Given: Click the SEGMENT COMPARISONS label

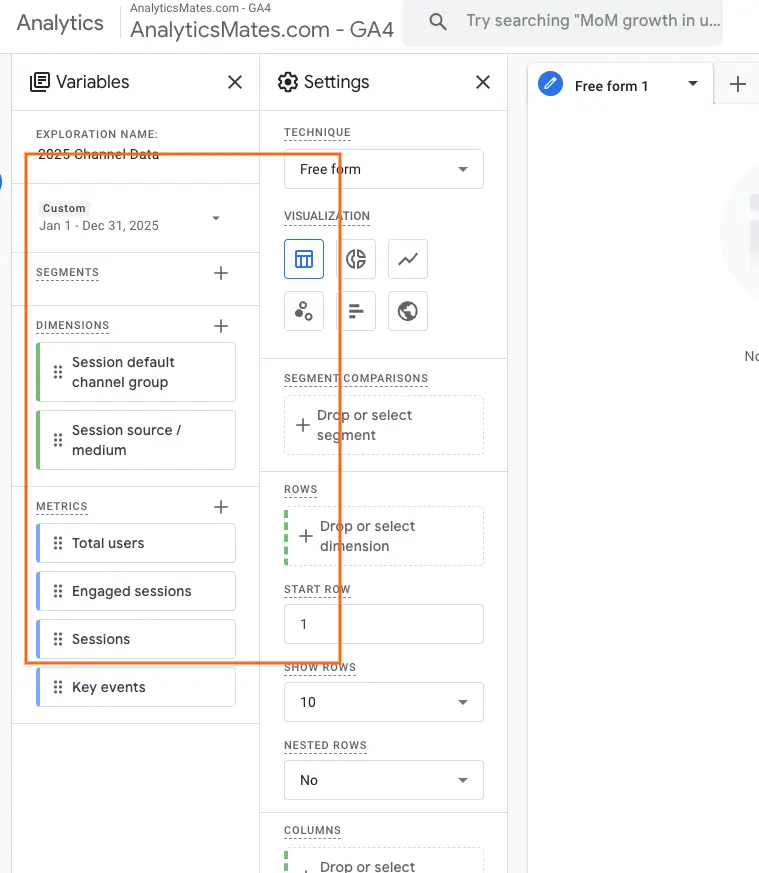Looking at the screenshot, I should [x=356, y=378].
